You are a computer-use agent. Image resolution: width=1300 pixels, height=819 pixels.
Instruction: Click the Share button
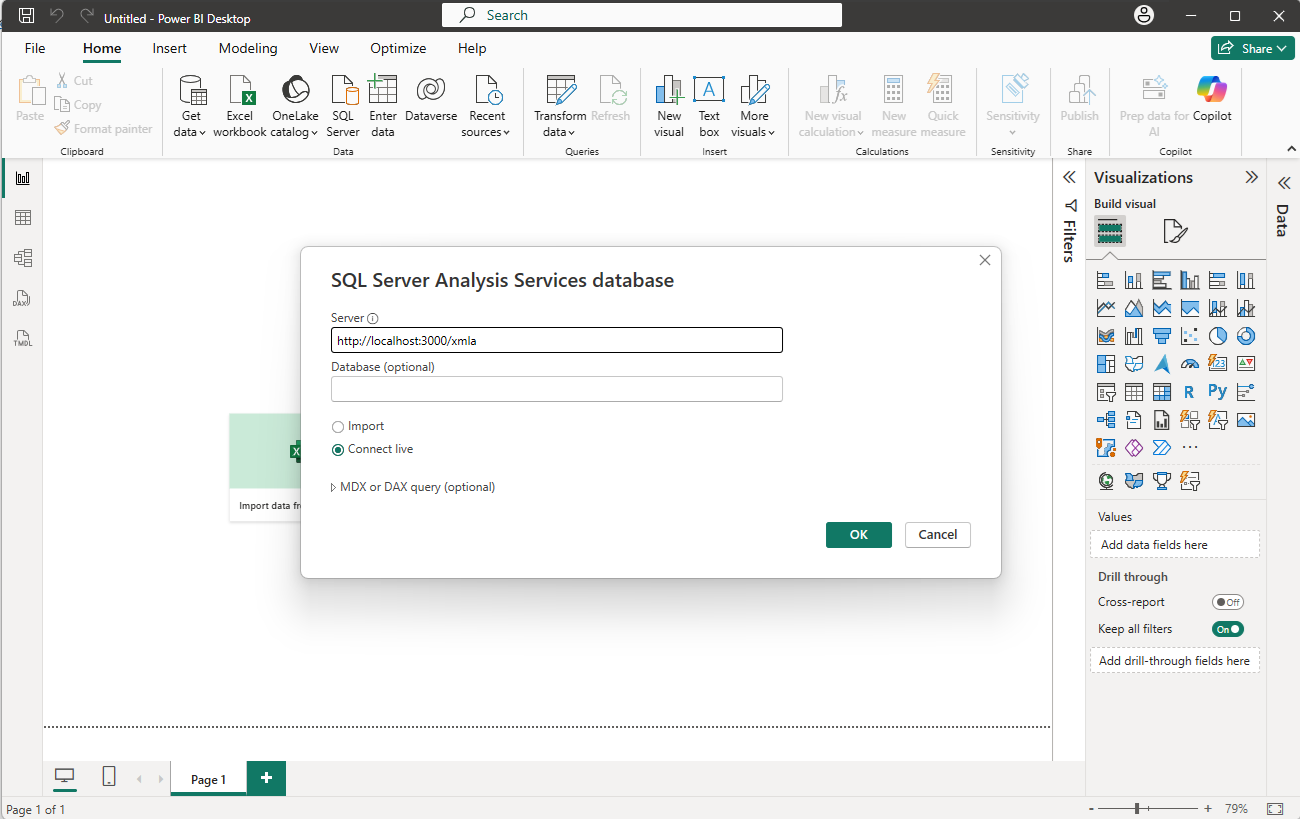[x=1252, y=48]
